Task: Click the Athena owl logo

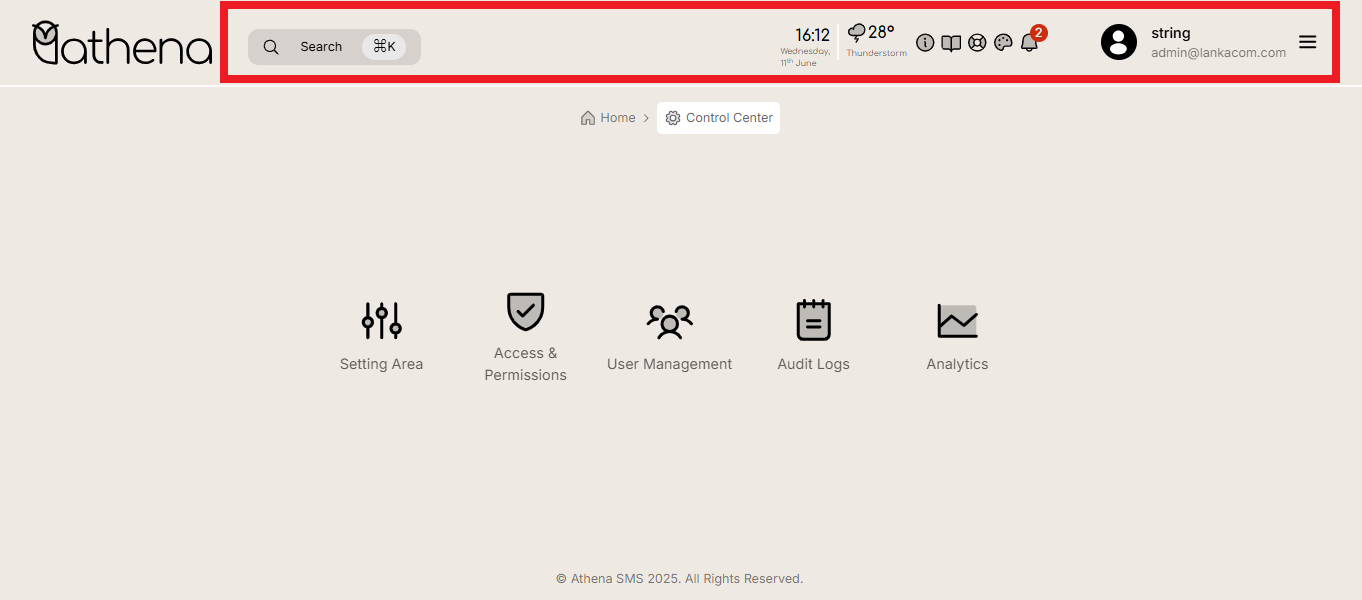Action: (x=122, y=44)
